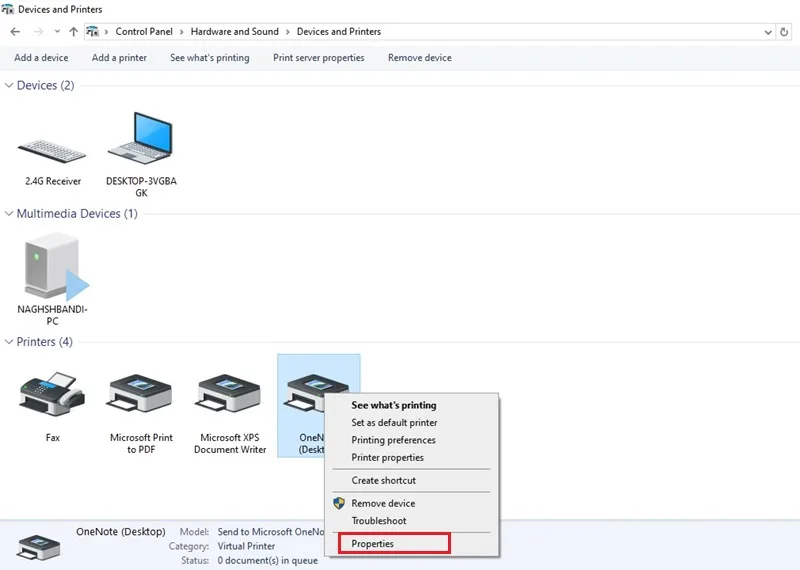Image resolution: width=800 pixels, height=570 pixels.
Task: Select the Microsoft XPS Document Writer icon
Action: 229,393
